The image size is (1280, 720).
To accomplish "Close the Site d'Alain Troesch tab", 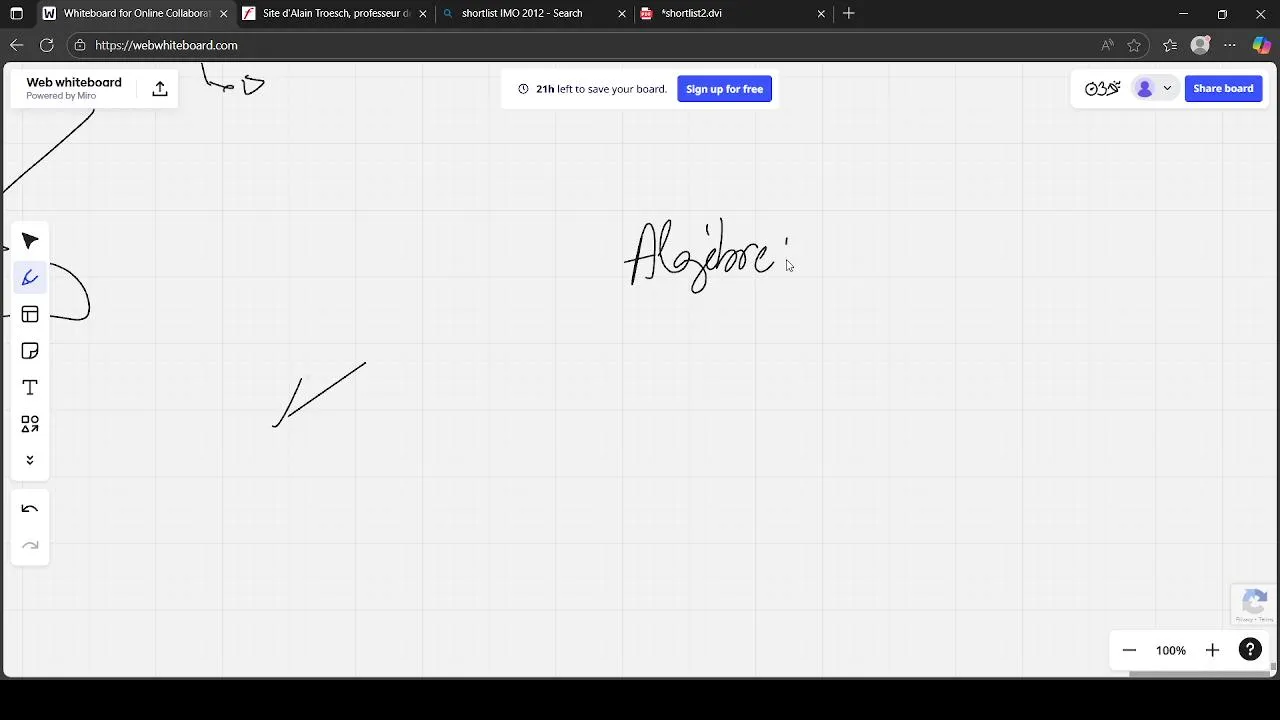I will point(423,14).
